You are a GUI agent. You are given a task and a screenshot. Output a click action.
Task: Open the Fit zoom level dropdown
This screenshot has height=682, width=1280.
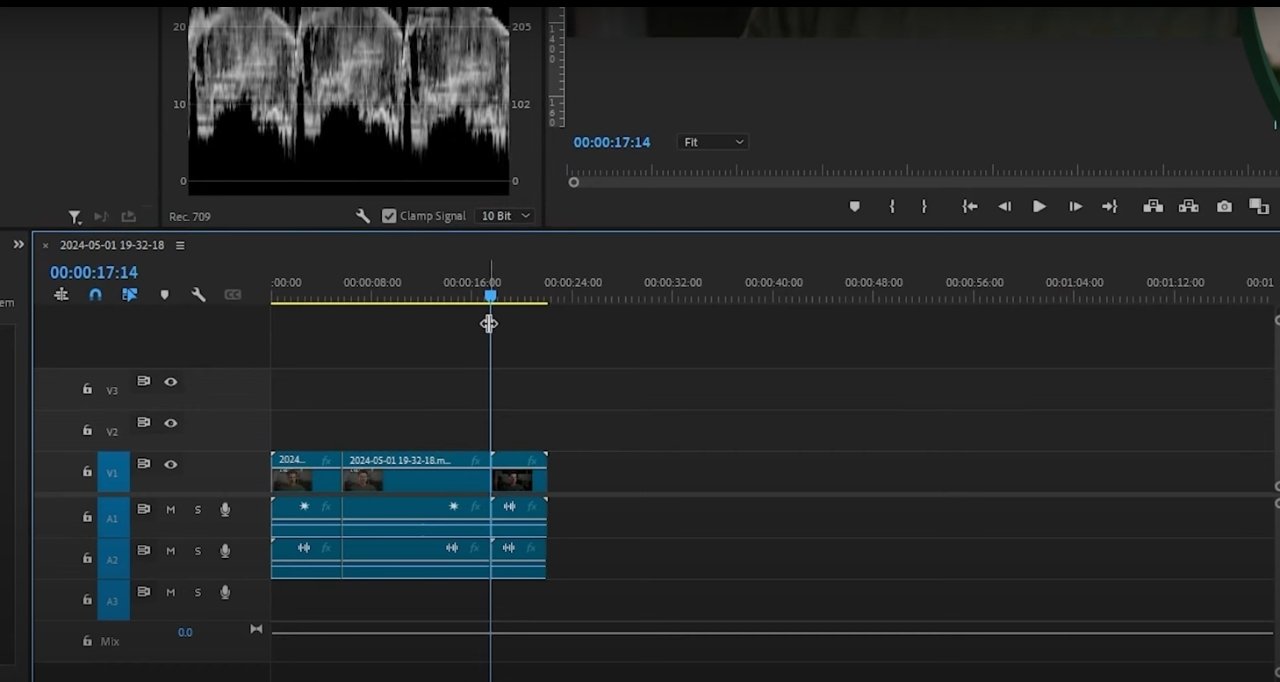tap(712, 141)
